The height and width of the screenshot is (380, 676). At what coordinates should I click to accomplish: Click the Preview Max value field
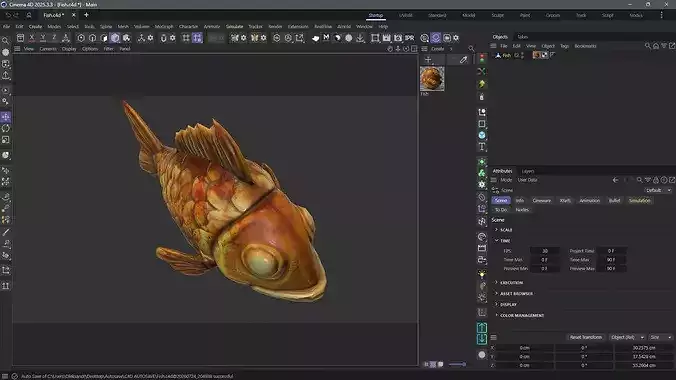coord(611,268)
